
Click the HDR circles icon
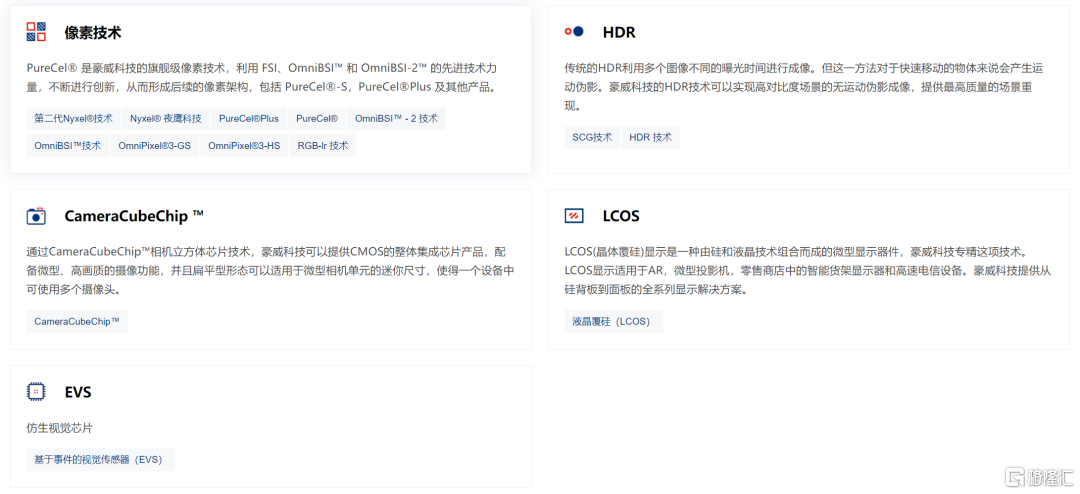574,32
